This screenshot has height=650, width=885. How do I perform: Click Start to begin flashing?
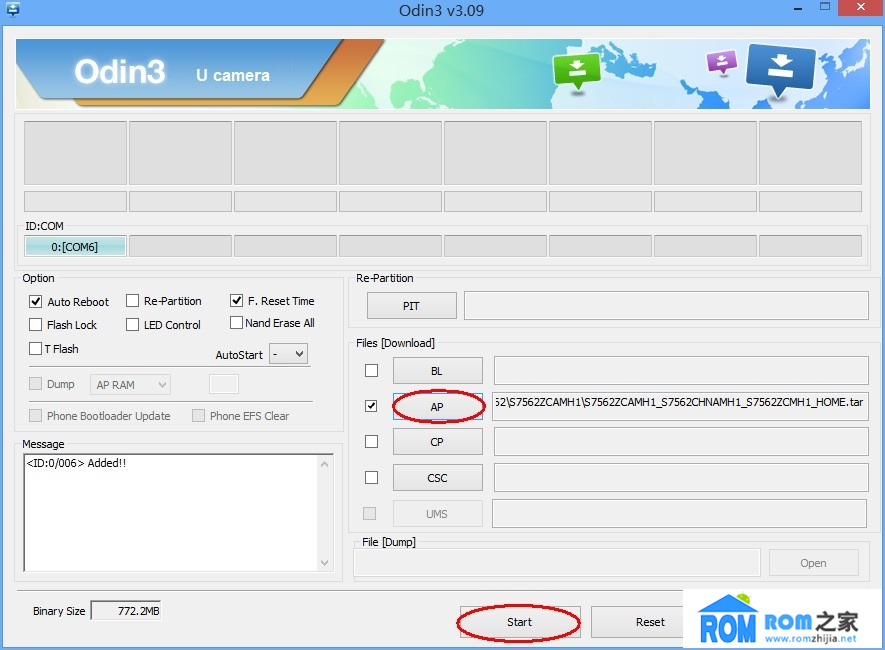tap(519, 622)
